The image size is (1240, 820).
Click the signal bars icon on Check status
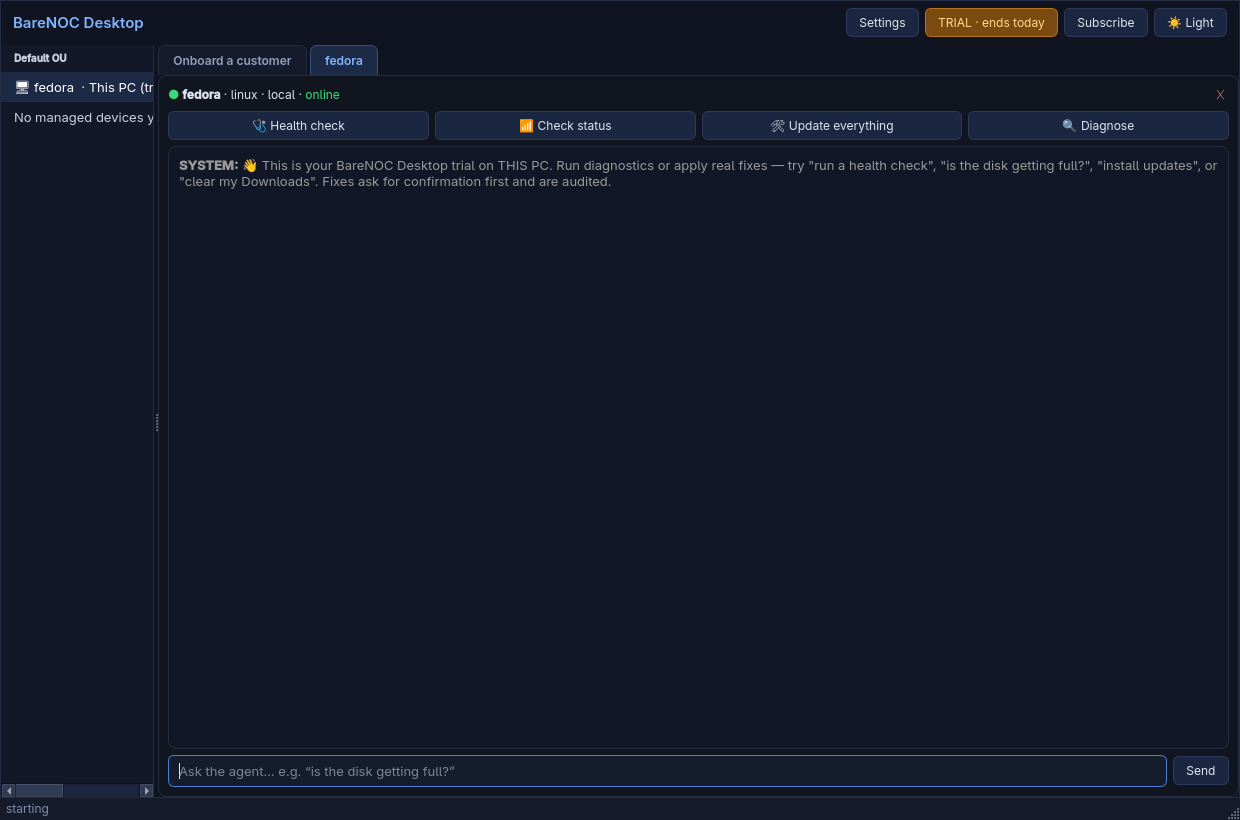click(x=526, y=126)
